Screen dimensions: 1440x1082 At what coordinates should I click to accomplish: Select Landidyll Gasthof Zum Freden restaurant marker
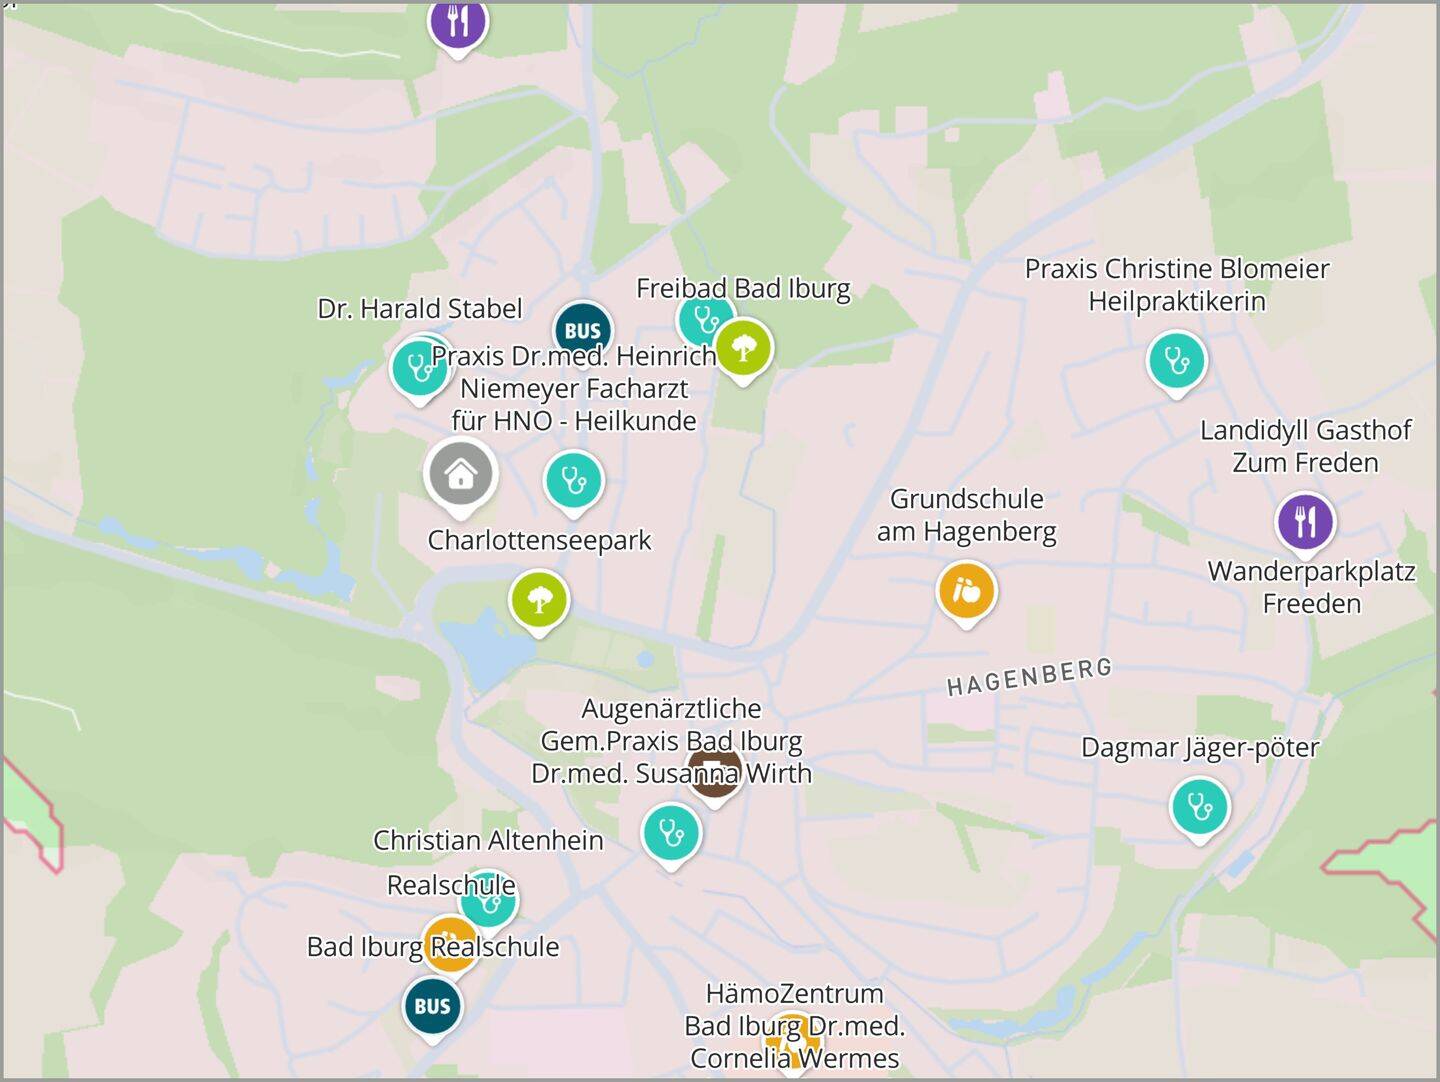[1305, 521]
